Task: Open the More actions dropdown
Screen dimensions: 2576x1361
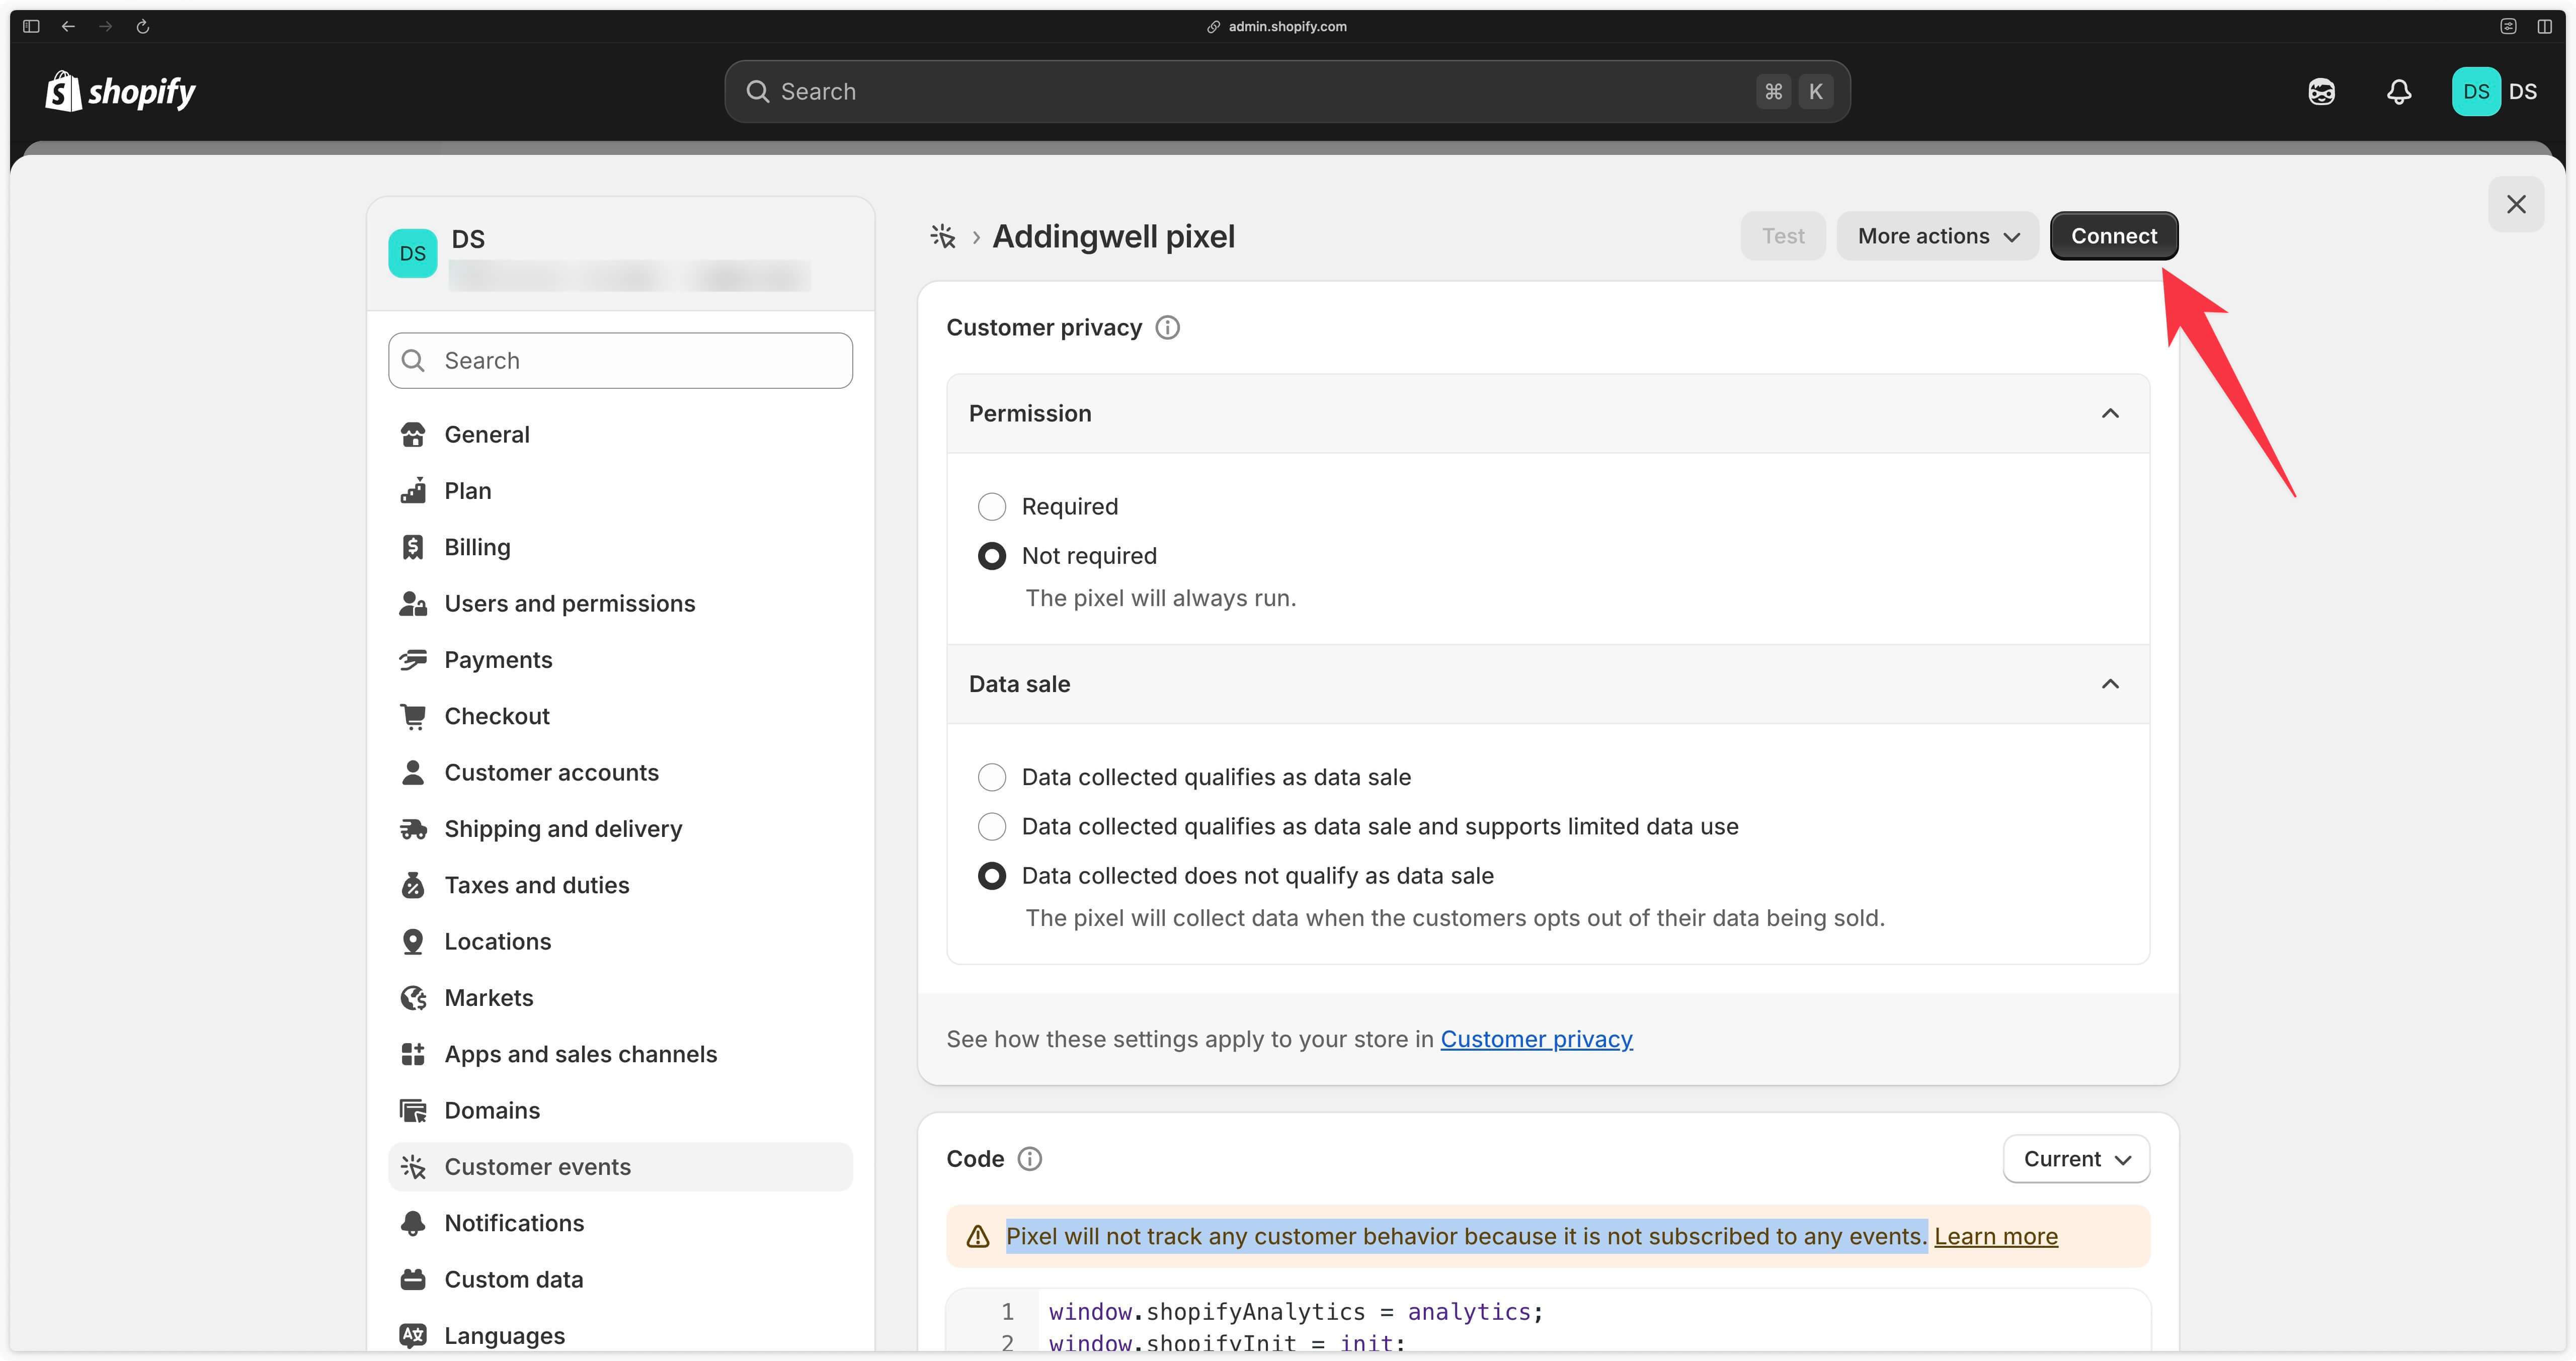Action: click(1937, 236)
